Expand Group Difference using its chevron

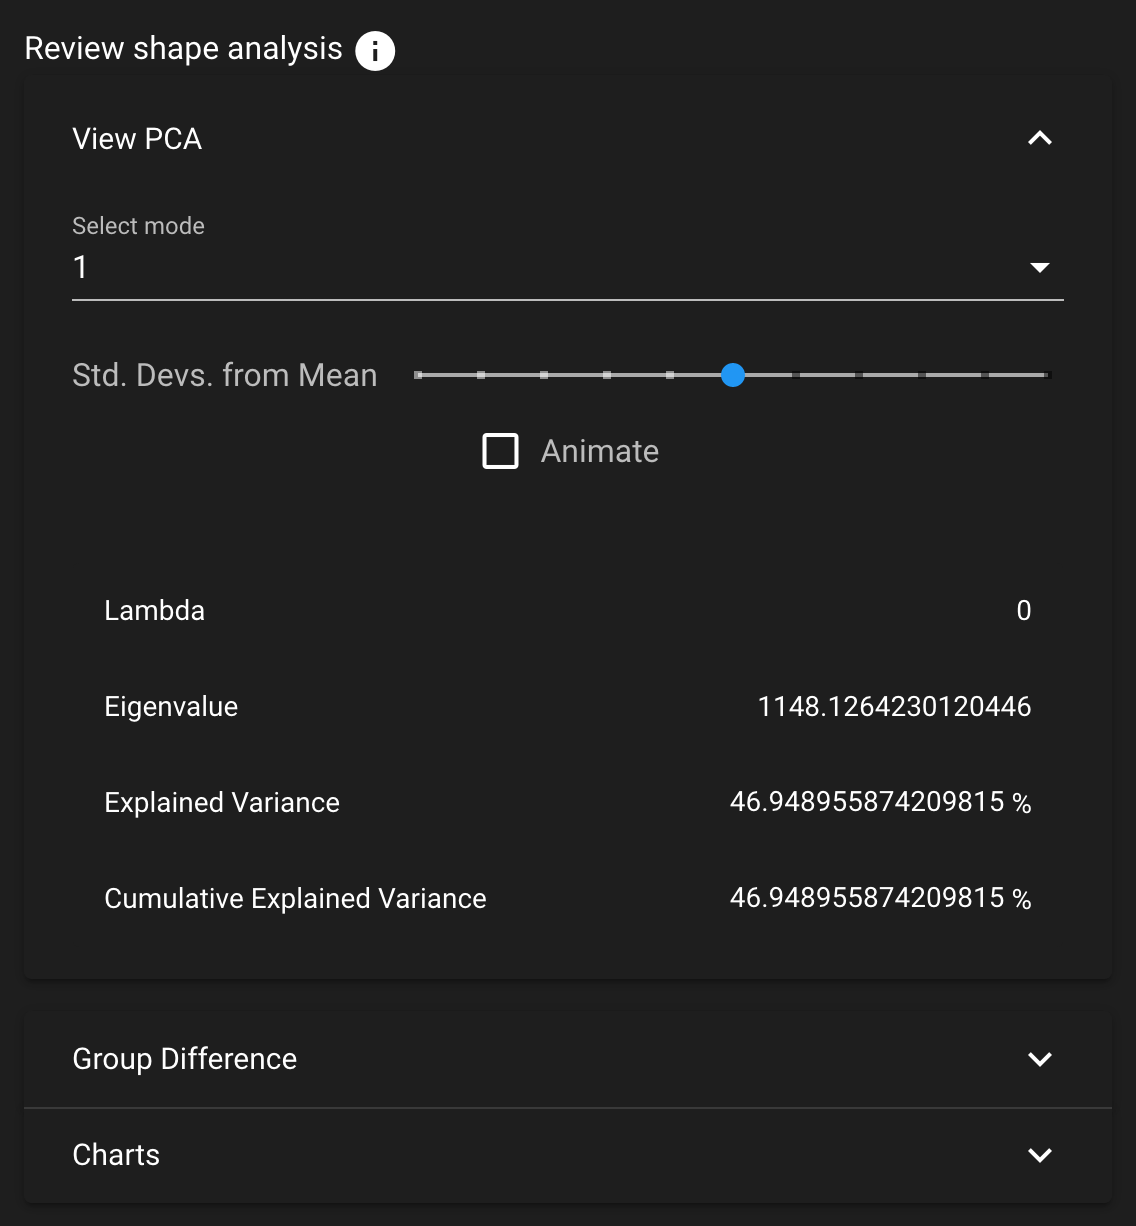[x=1040, y=1059]
